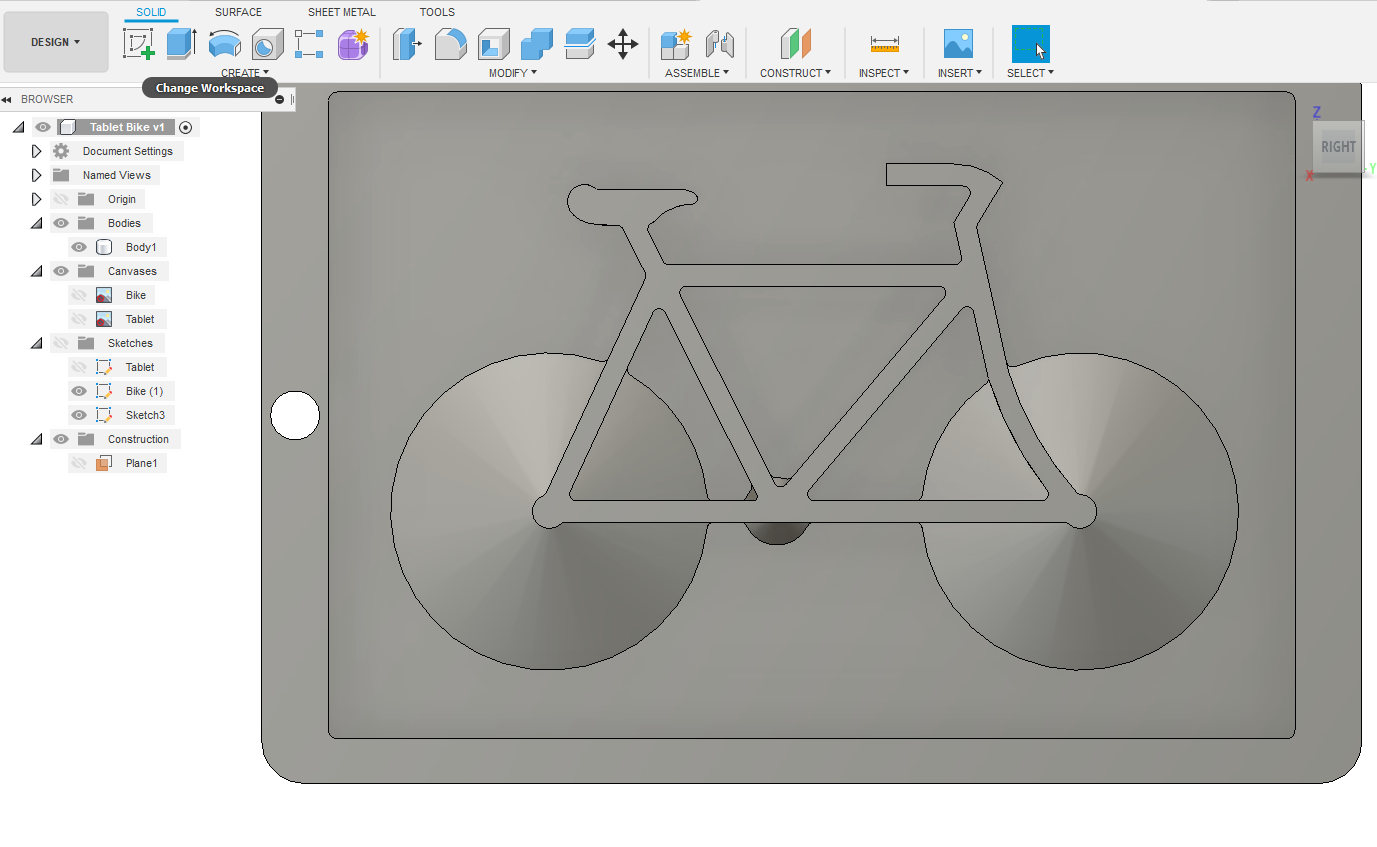Select the Named Views row

point(105,175)
